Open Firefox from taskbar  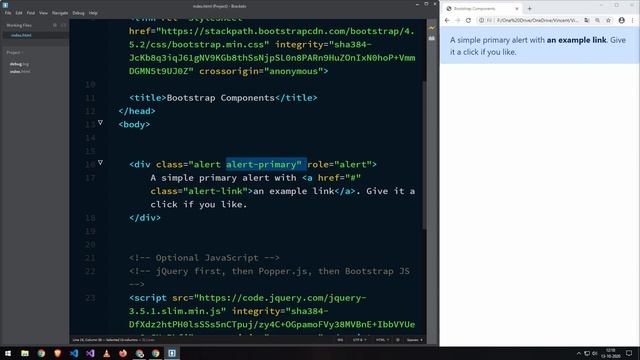click(x=123, y=353)
